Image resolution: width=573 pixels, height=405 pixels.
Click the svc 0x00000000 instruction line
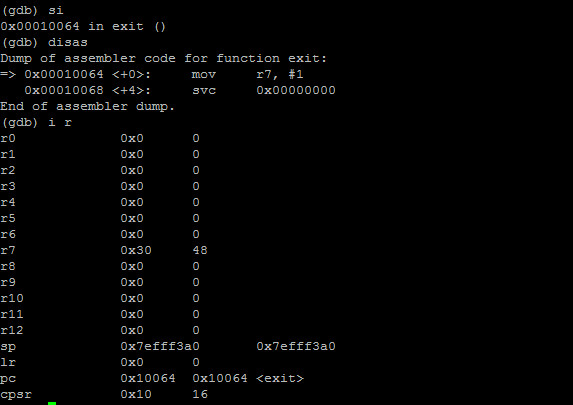(263, 90)
